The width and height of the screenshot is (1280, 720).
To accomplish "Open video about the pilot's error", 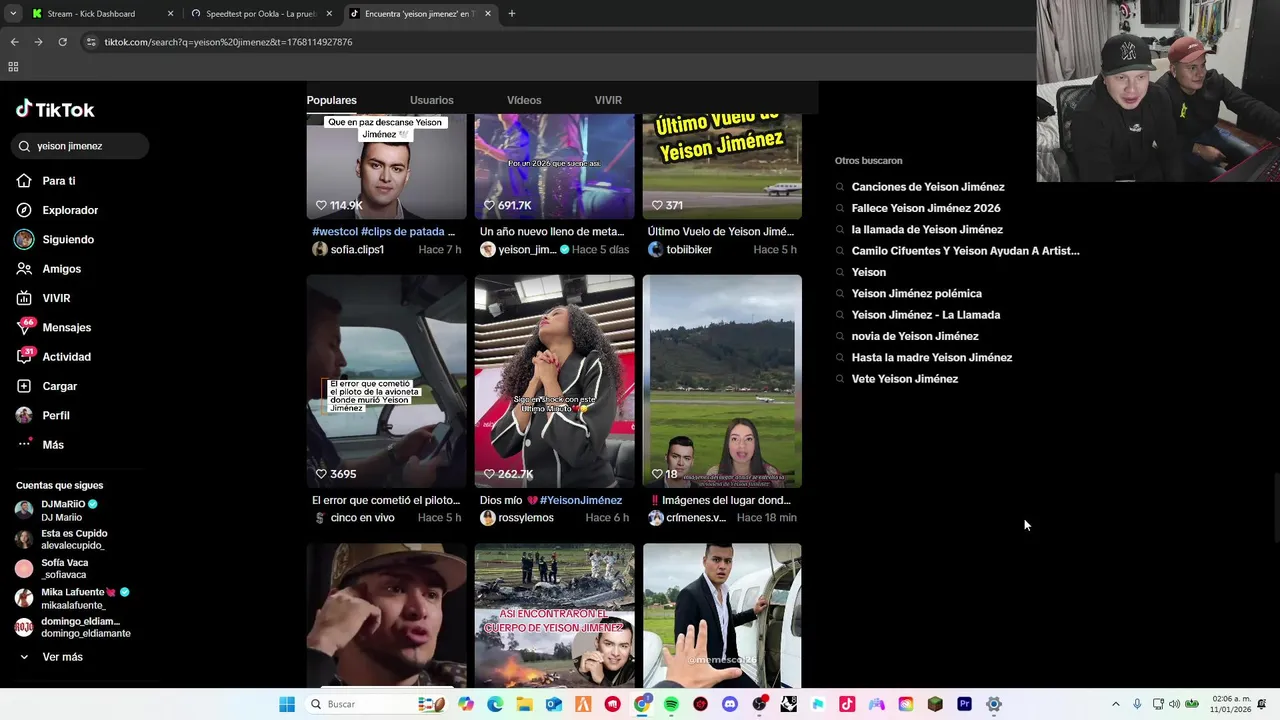I will click(386, 381).
